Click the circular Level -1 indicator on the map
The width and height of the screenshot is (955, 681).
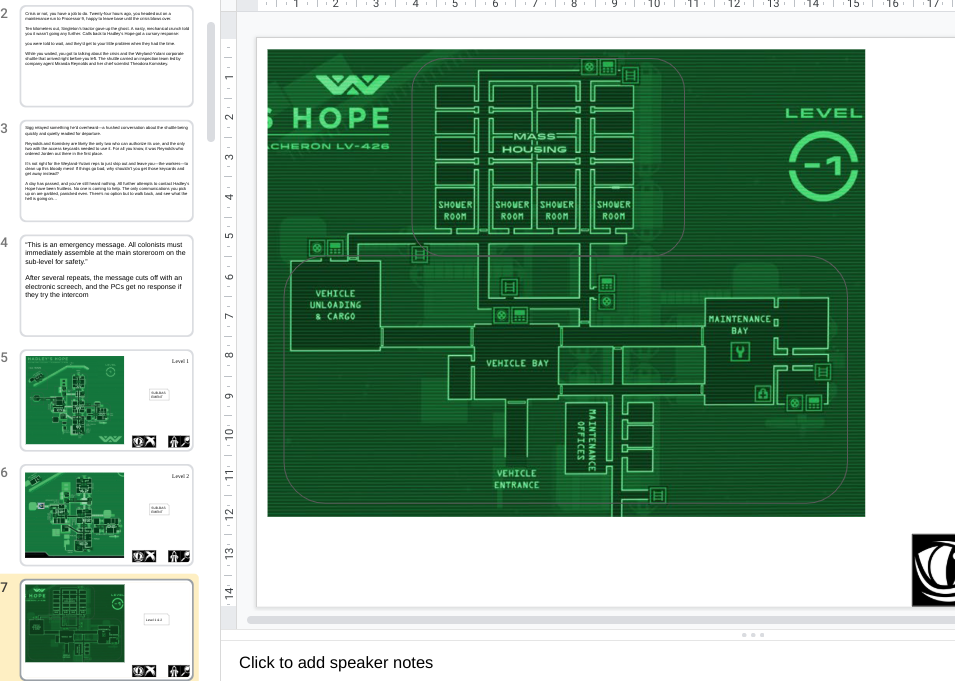[x=823, y=166]
